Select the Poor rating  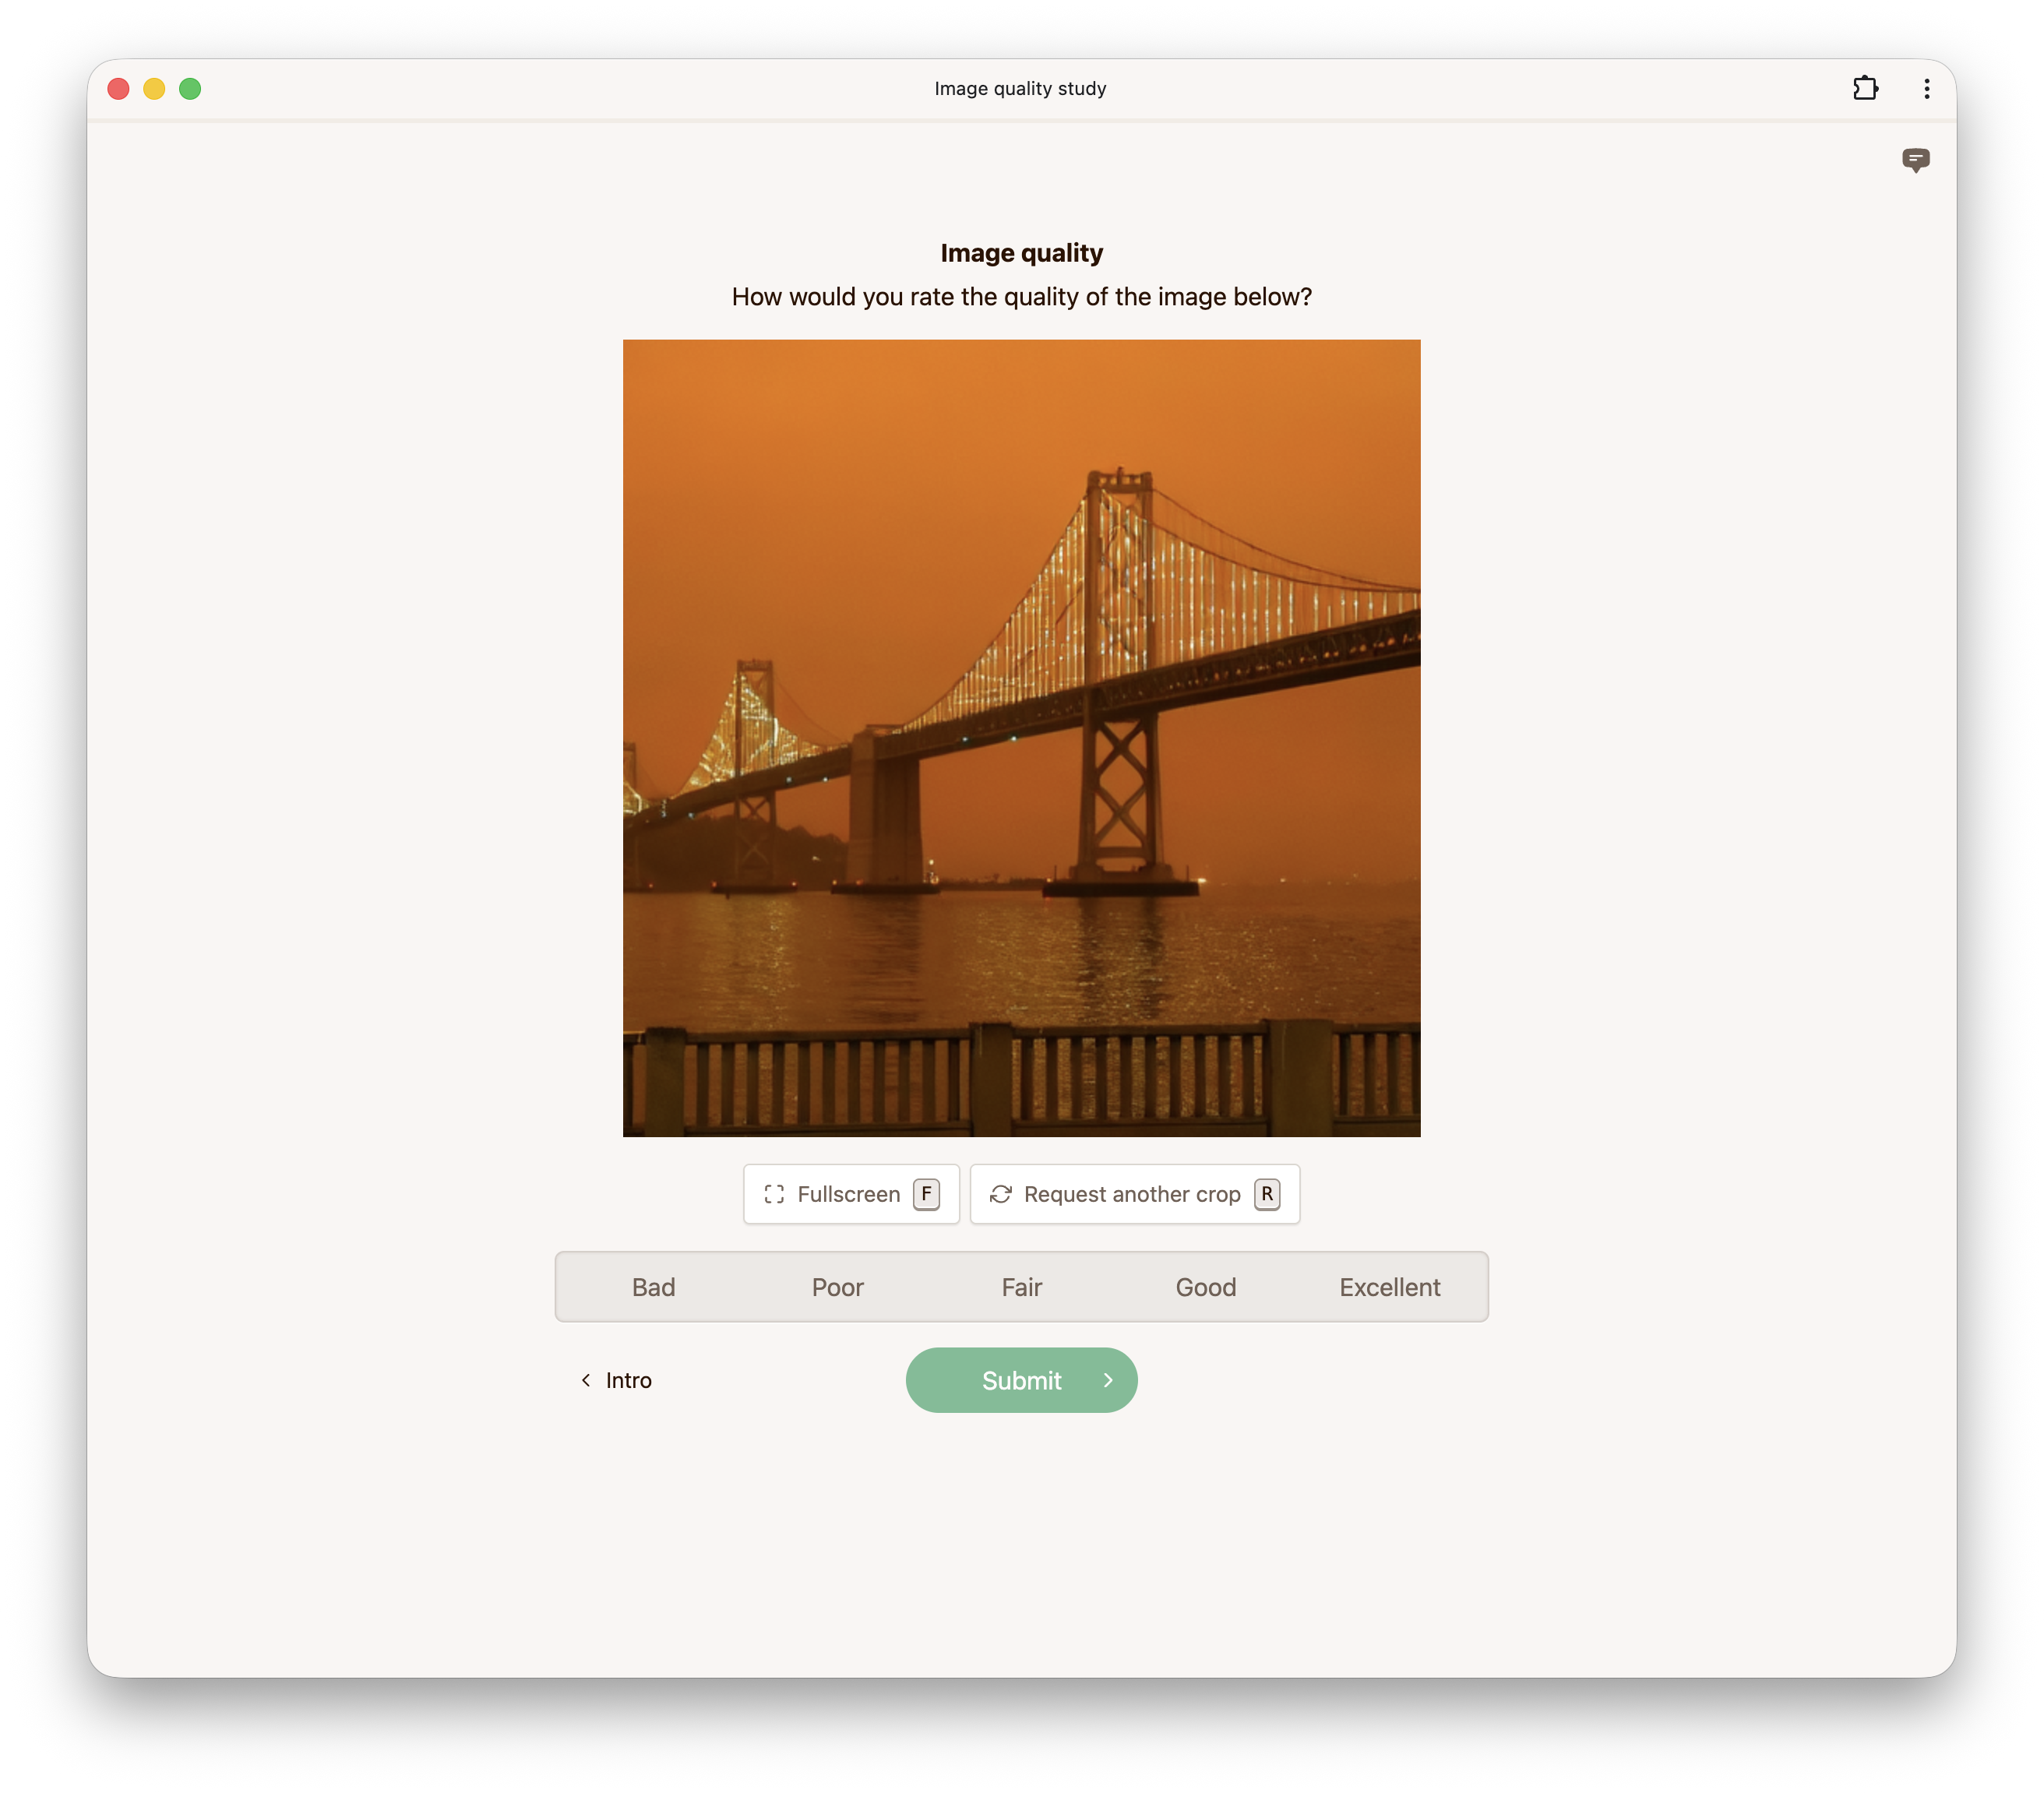tap(837, 1287)
